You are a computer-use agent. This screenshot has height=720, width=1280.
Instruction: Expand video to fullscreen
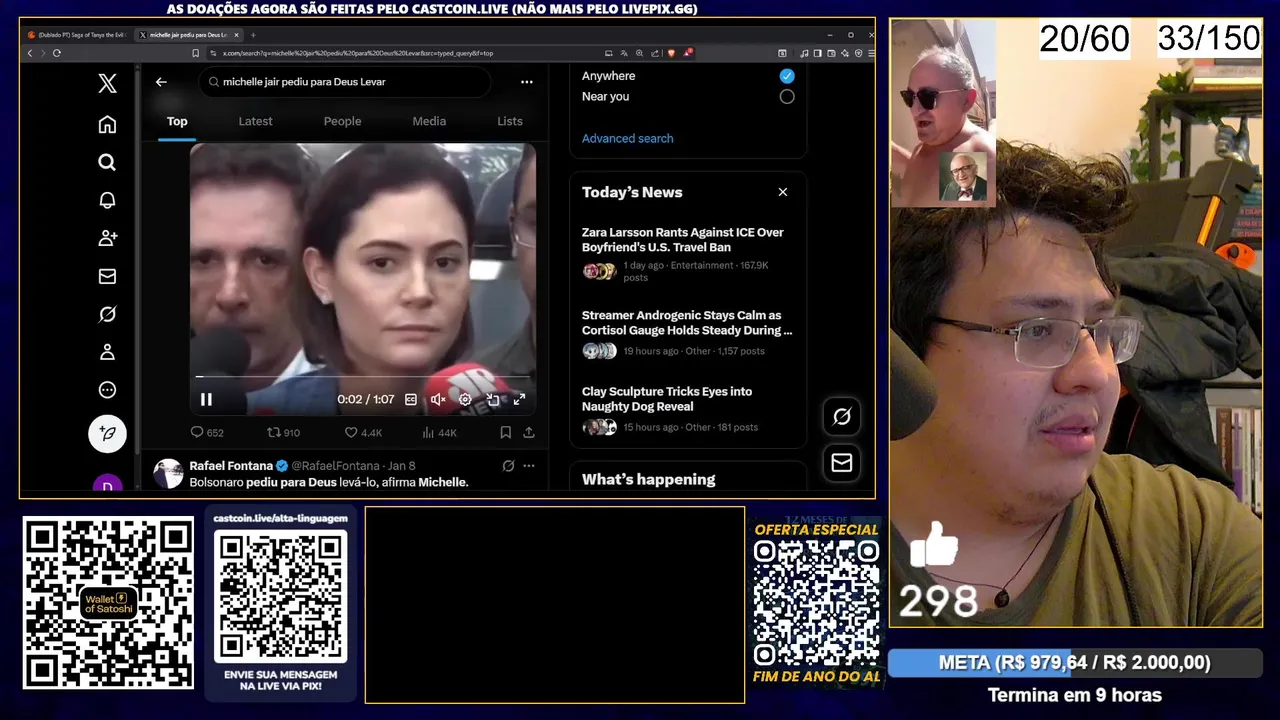(x=519, y=399)
